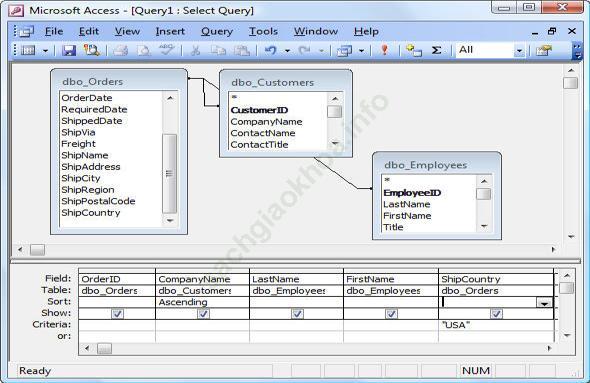Open the File menu
Image resolution: width=590 pixels, height=383 pixels.
(54, 32)
